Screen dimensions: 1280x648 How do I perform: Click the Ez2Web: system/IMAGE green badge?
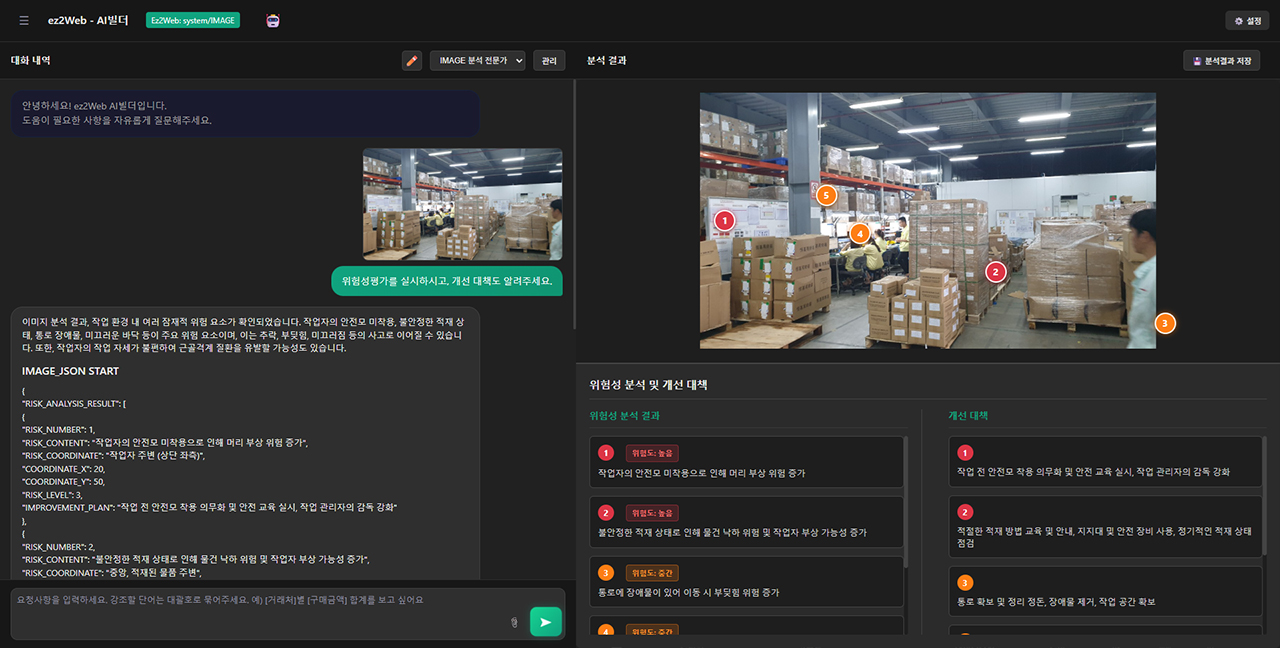click(193, 20)
